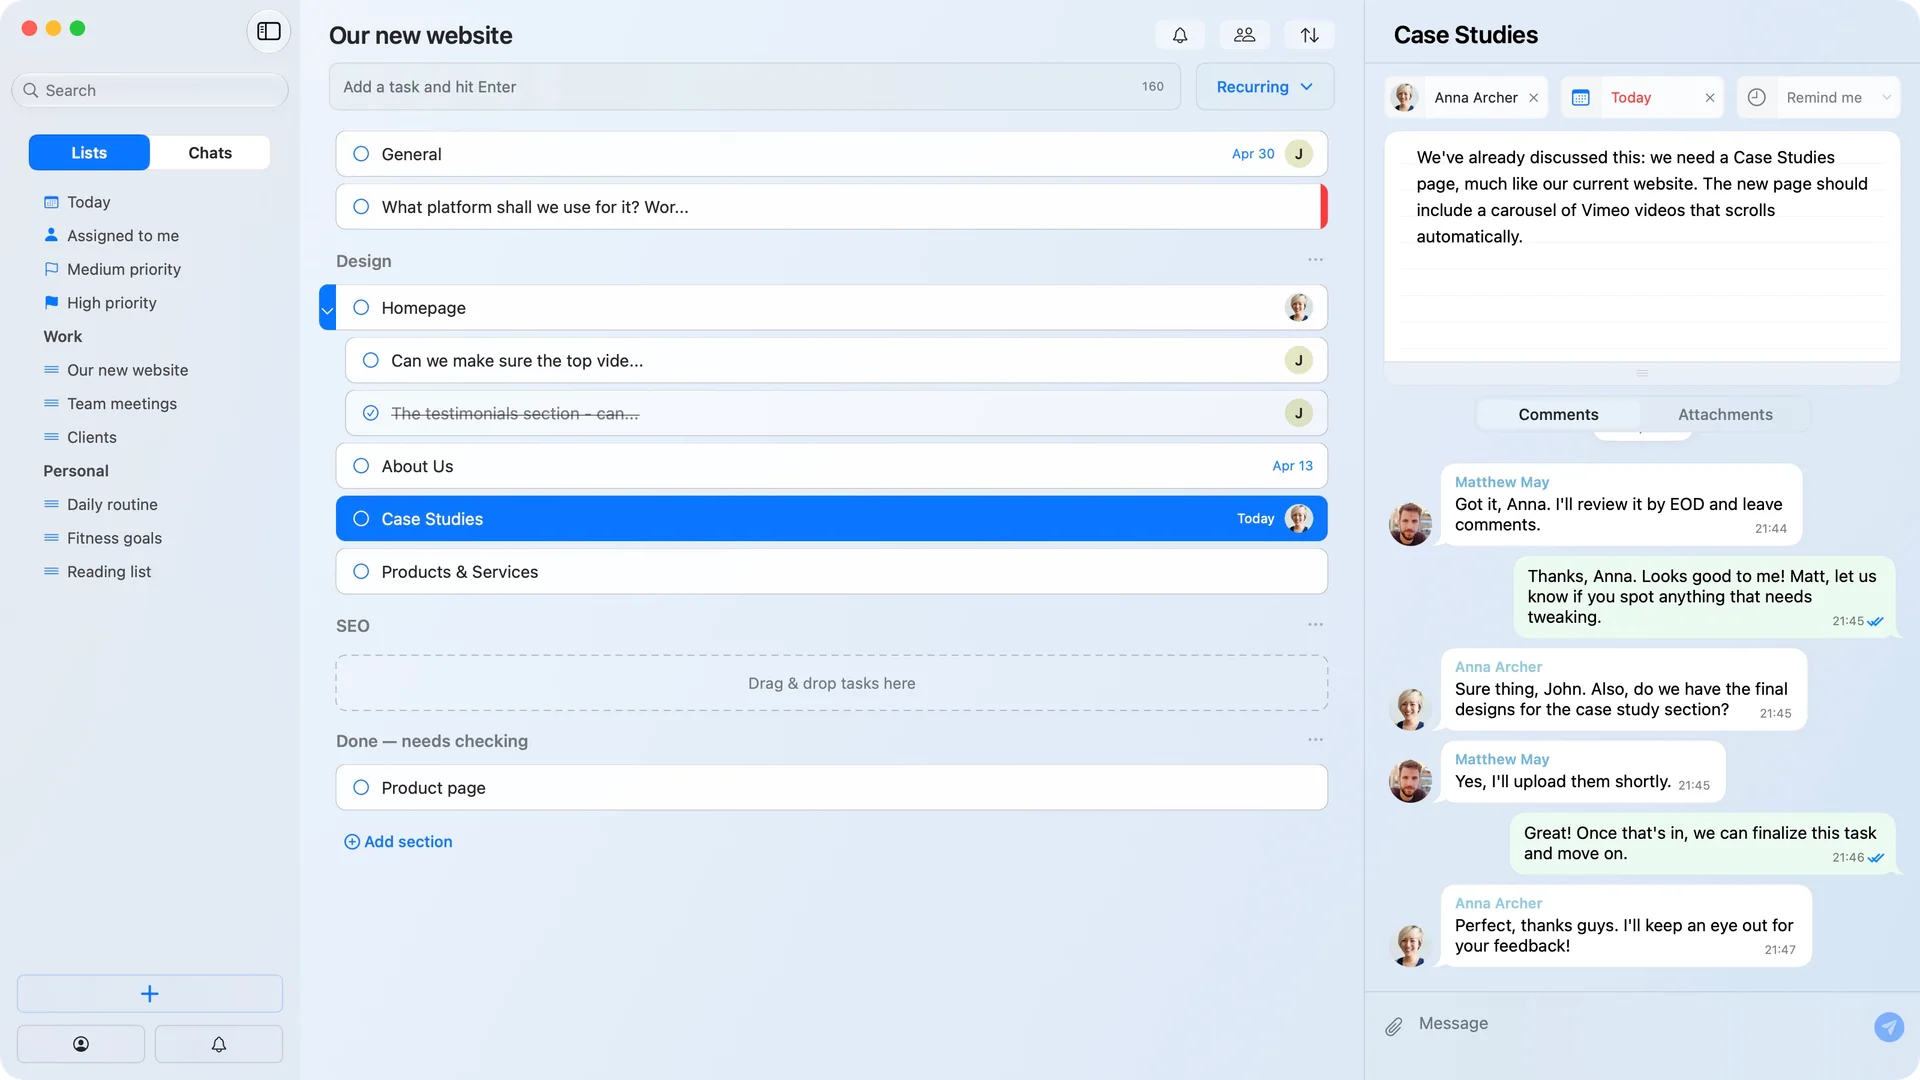Click the J assignee avatar on General task
This screenshot has height=1080, width=1920.
coord(1298,154)
